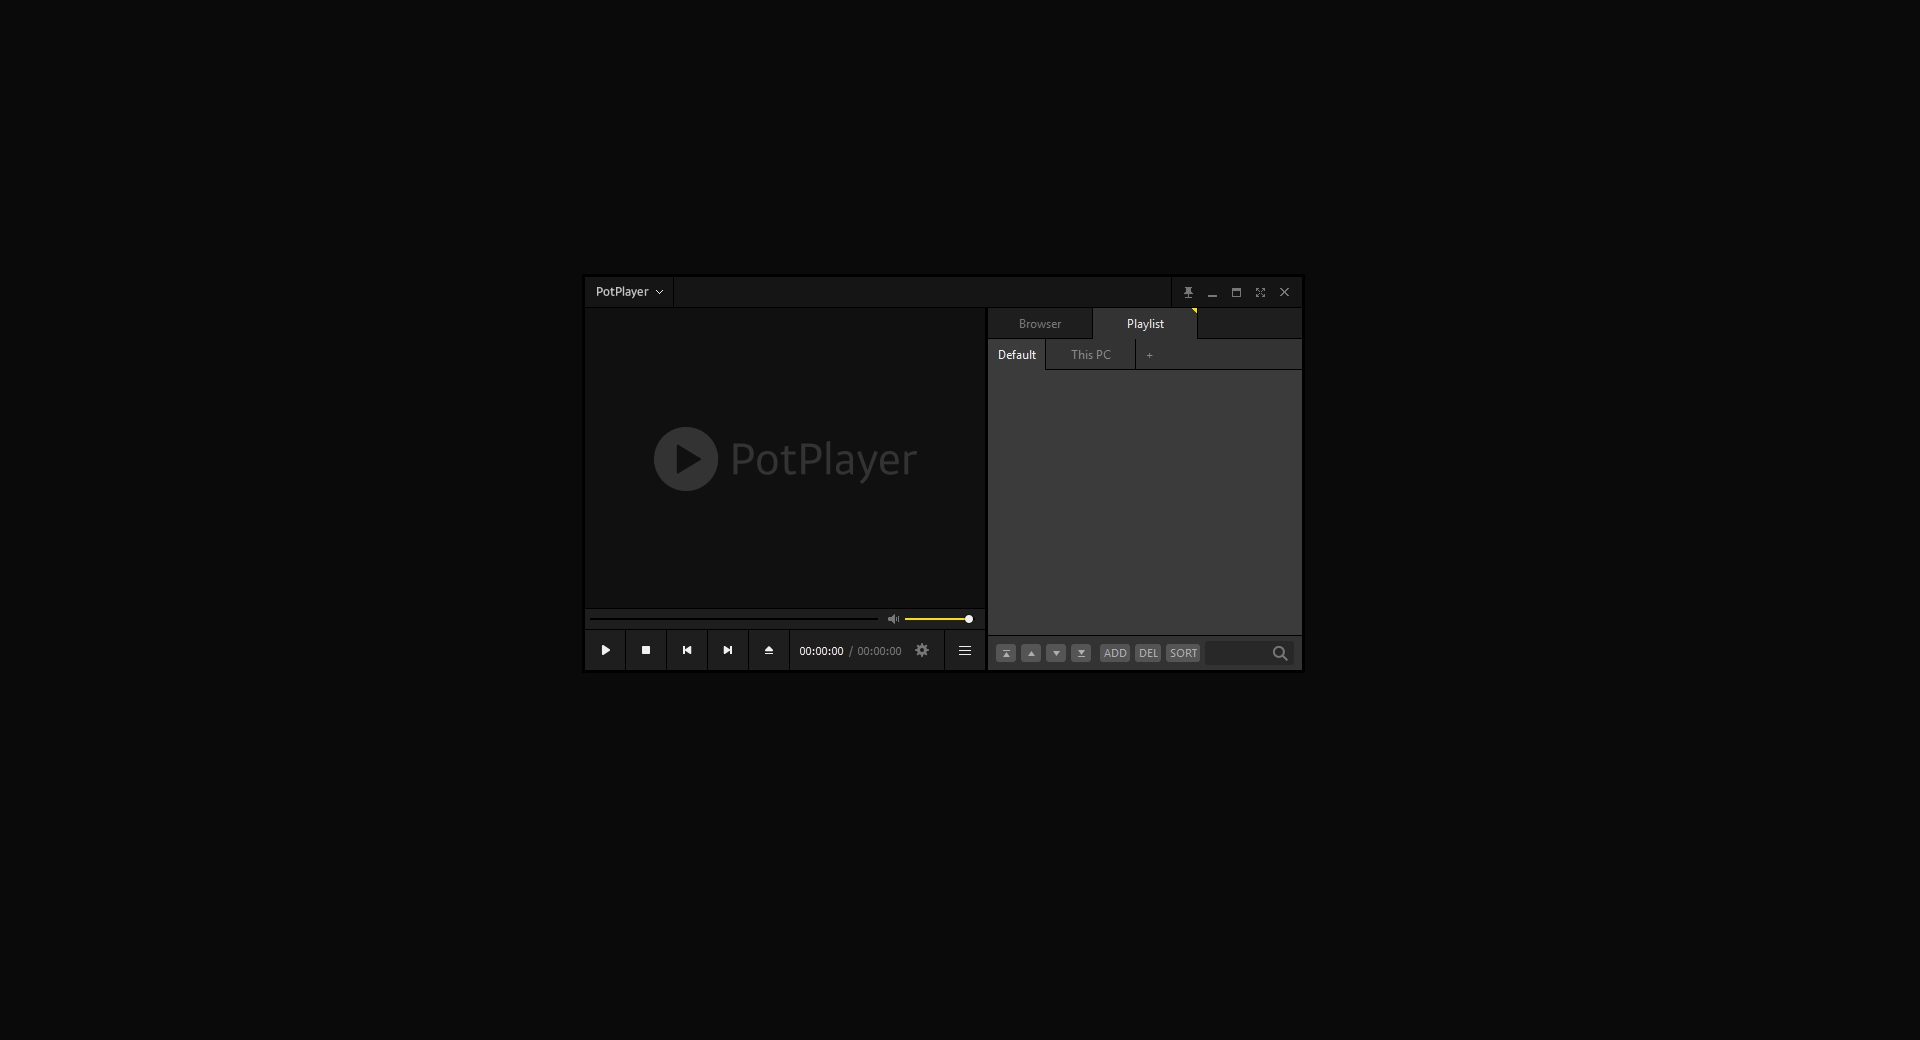Toggle always-on-top with the pin icon

click(1188, 292)
